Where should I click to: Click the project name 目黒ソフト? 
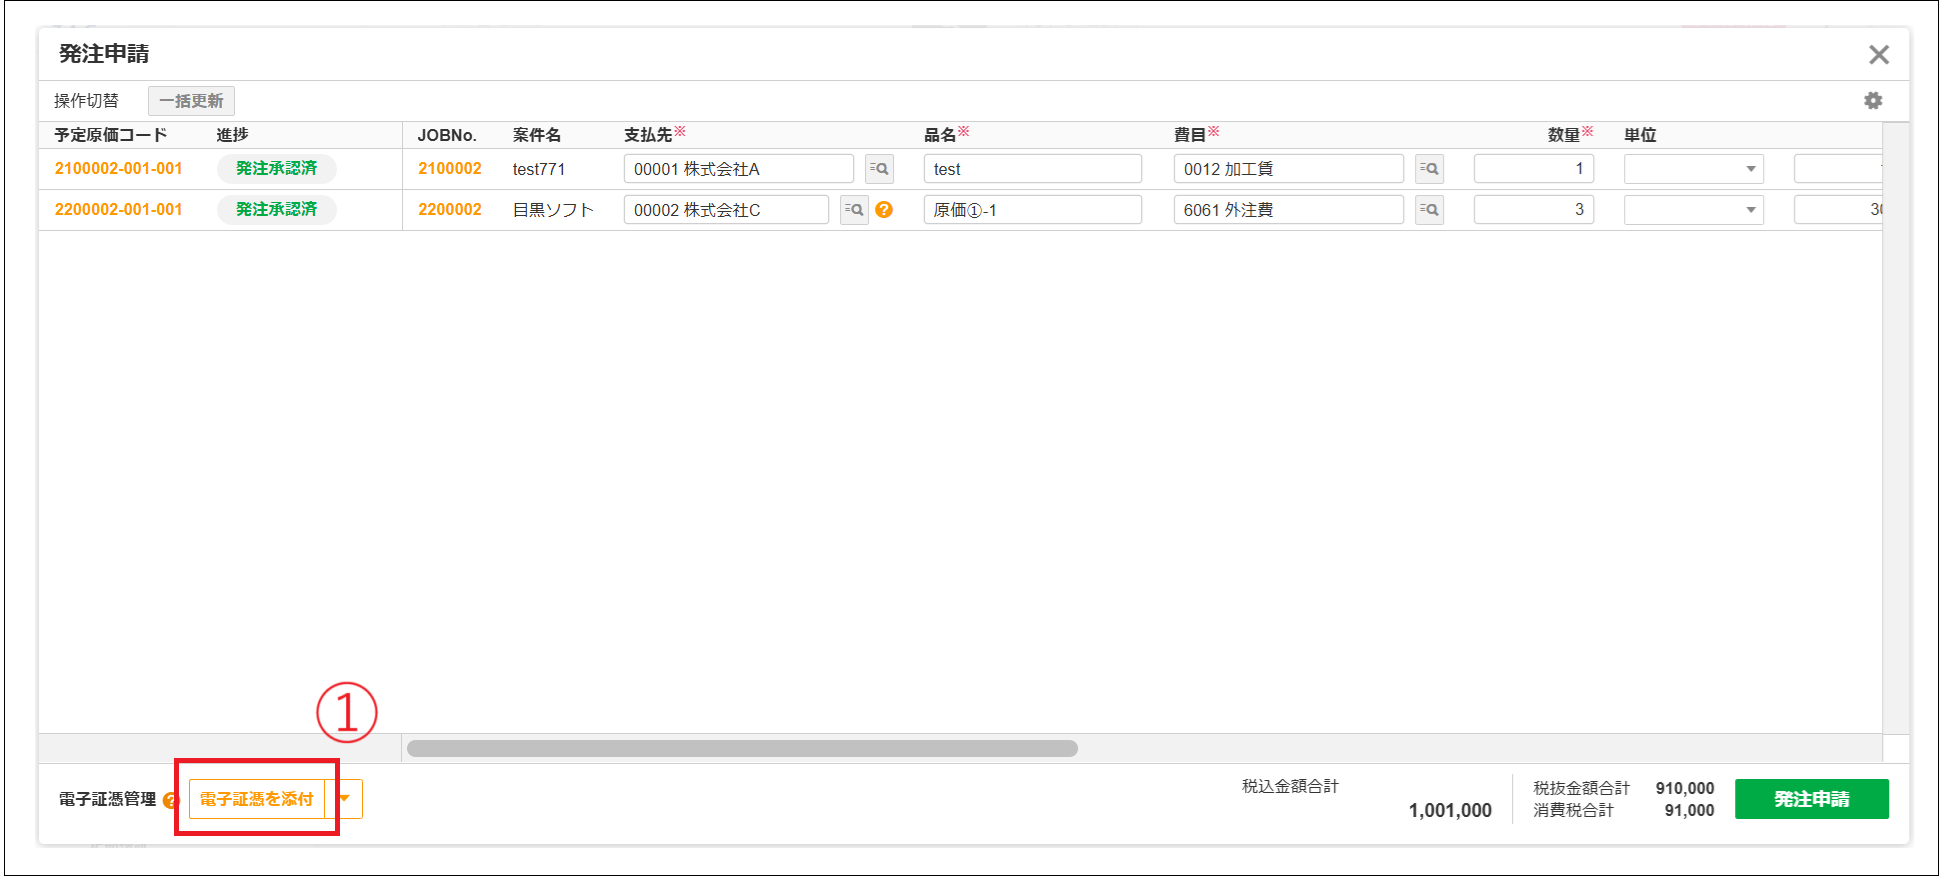[553, 210]
